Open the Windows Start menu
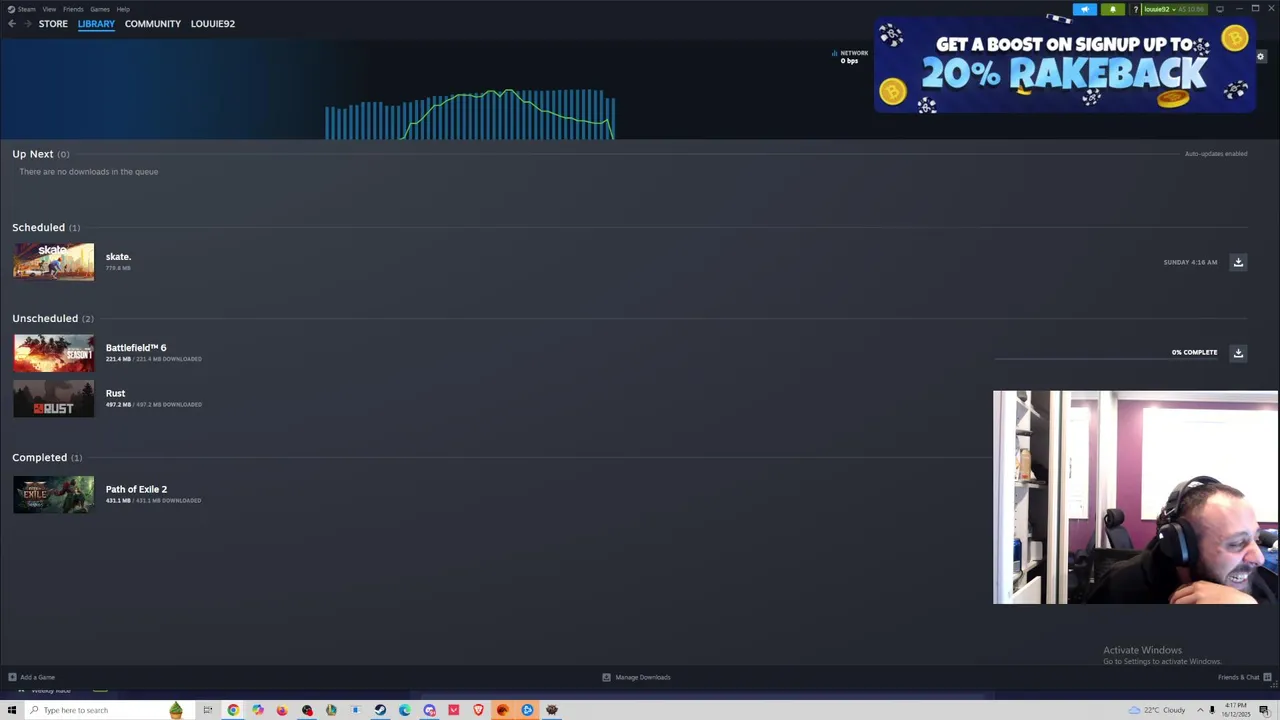 point(12,710)
